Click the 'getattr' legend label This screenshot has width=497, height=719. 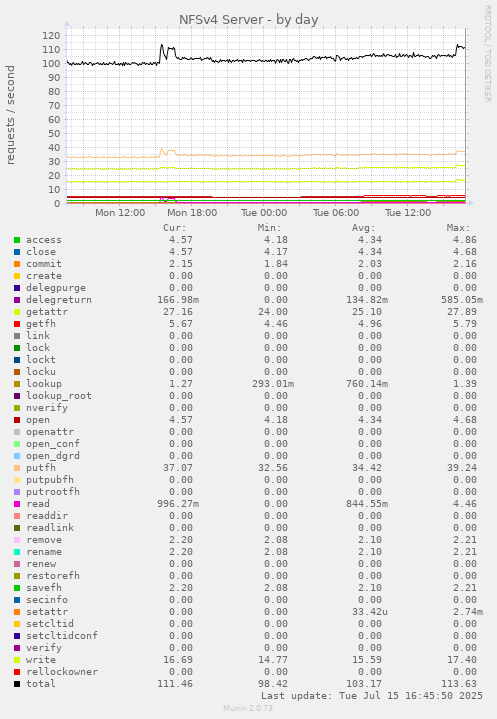[x=47, y=312]
